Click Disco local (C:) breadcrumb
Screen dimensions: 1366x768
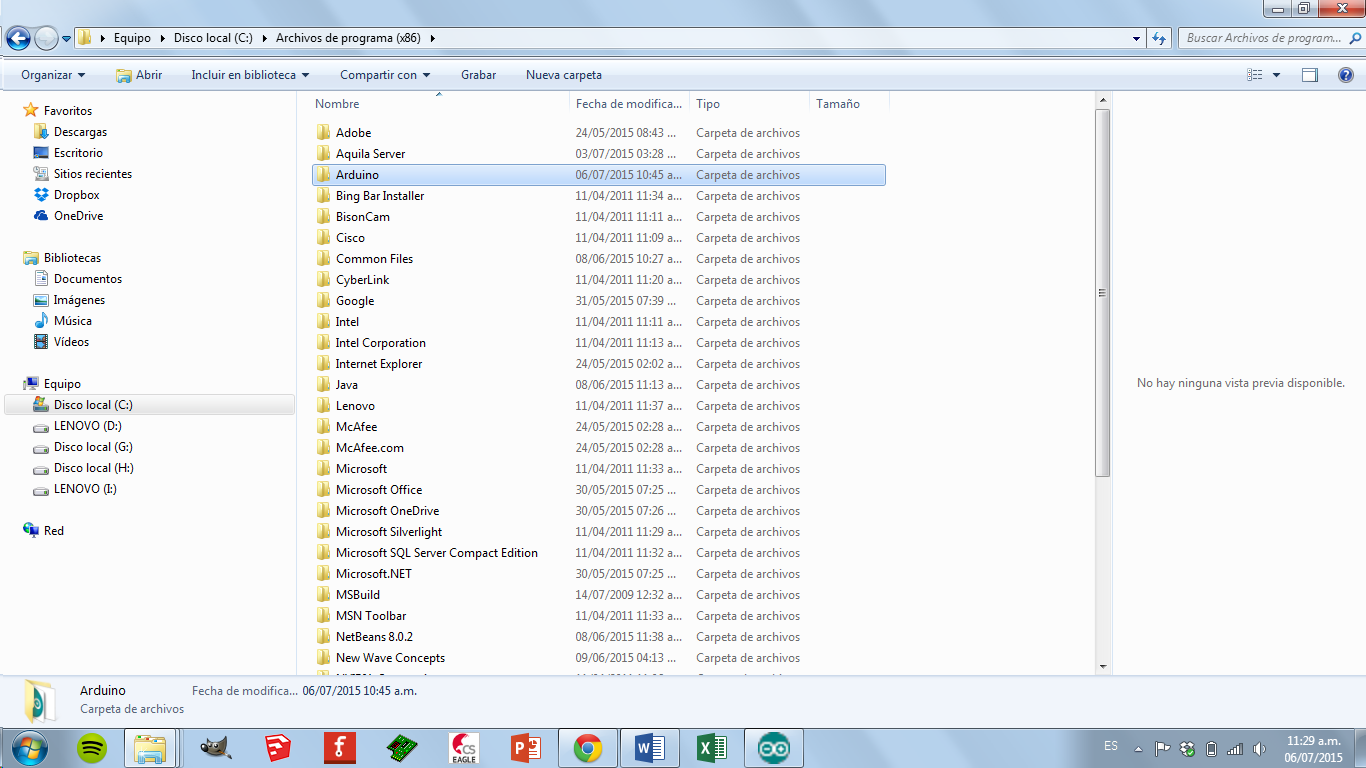213,38
